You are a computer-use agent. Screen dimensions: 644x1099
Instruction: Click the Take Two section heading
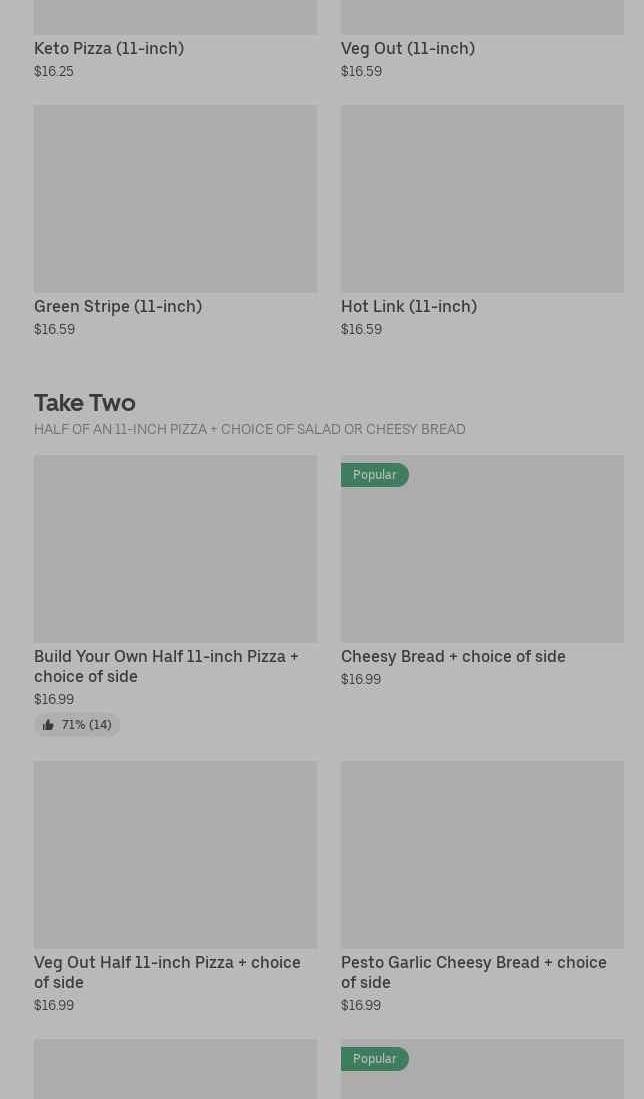[85, 402]
